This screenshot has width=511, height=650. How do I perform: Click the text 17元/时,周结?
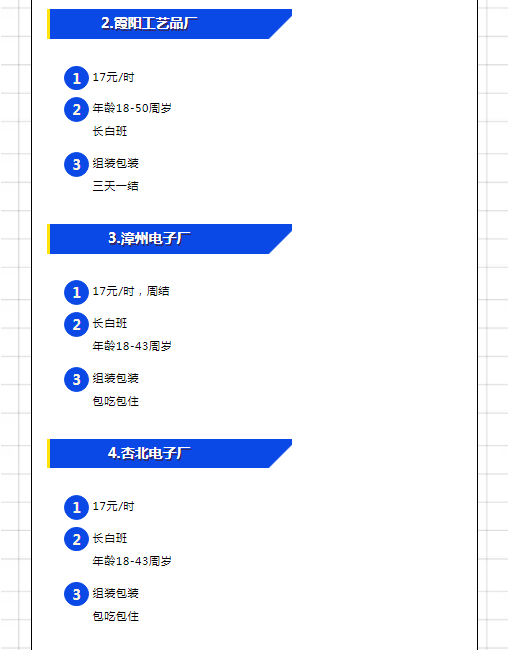coord(131,291)
